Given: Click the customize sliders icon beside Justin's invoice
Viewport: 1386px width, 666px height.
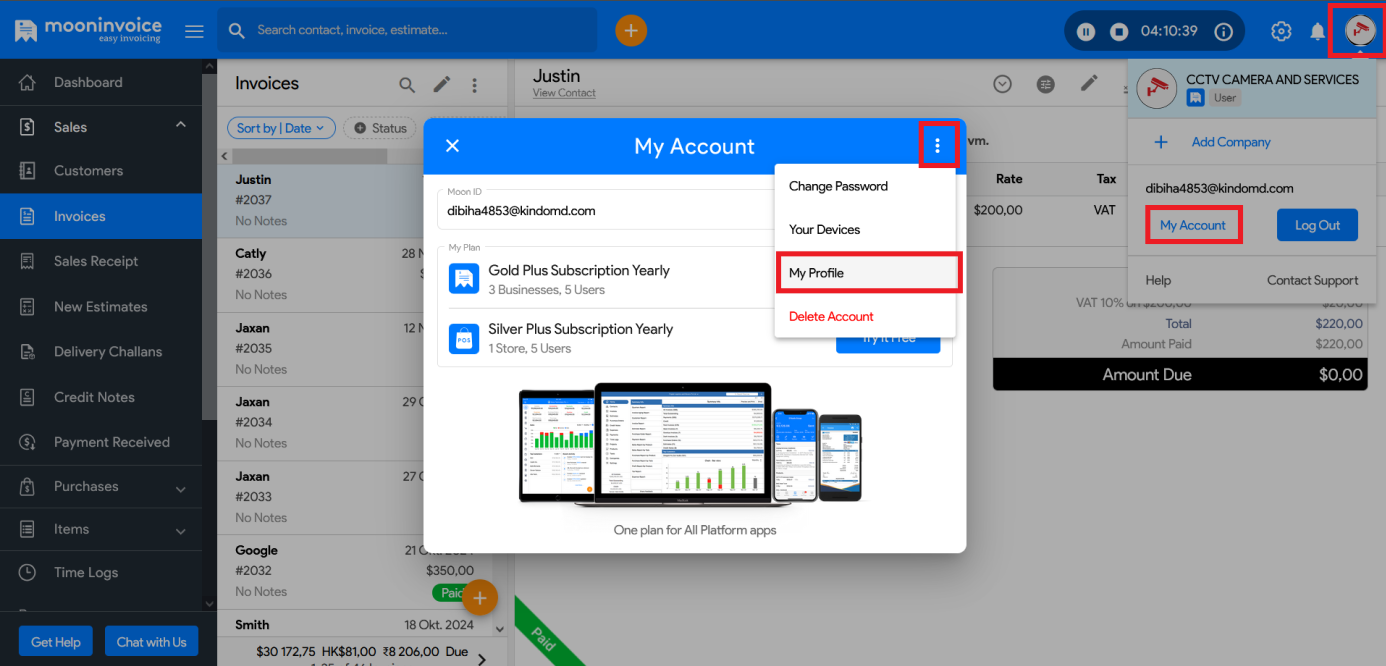Looking at the screenshot, I should (1046, 84).
